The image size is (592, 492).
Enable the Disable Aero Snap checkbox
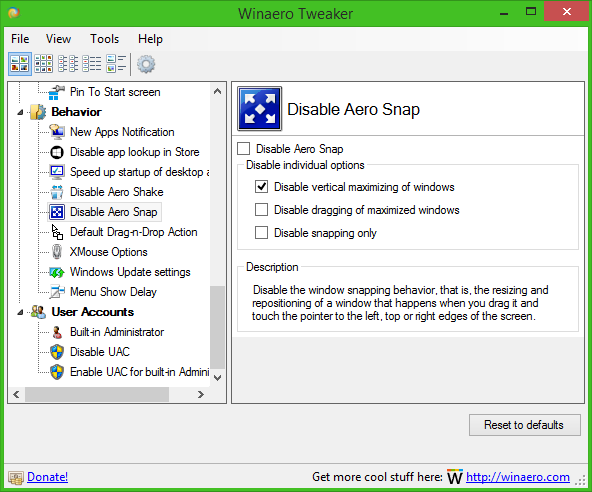tap(244, 148)
